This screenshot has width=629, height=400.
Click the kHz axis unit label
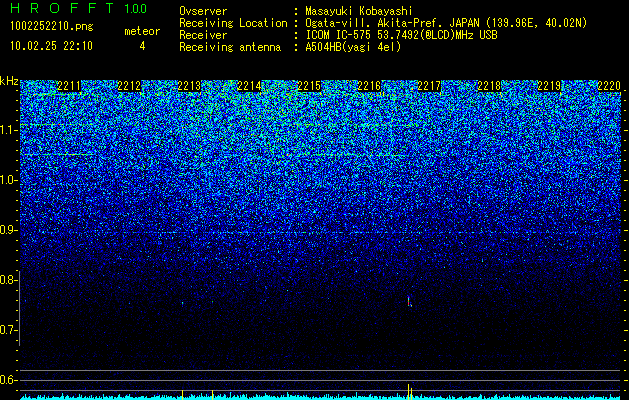tap(9, 81)
